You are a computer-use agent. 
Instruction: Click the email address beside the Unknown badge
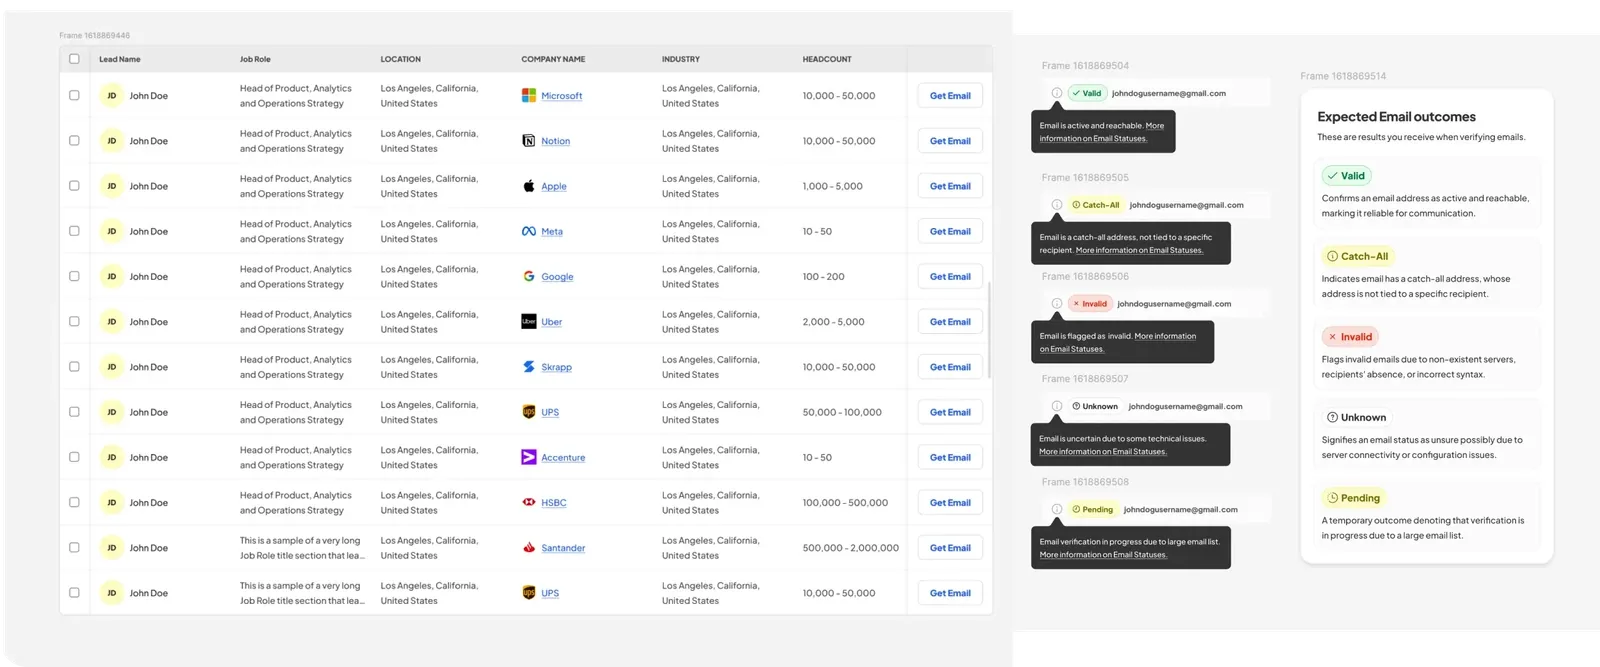click(1185, 406)
